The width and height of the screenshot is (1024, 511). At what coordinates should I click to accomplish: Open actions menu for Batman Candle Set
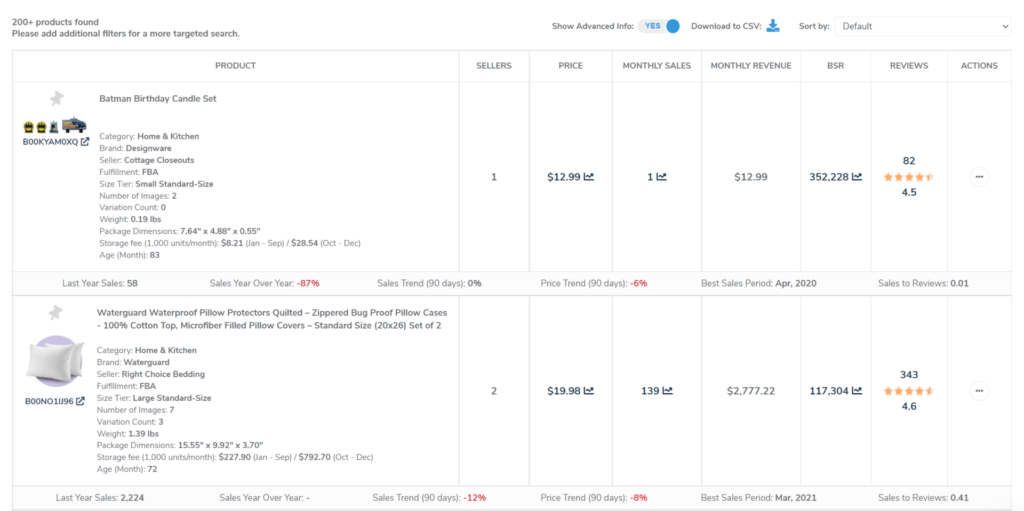979,177
